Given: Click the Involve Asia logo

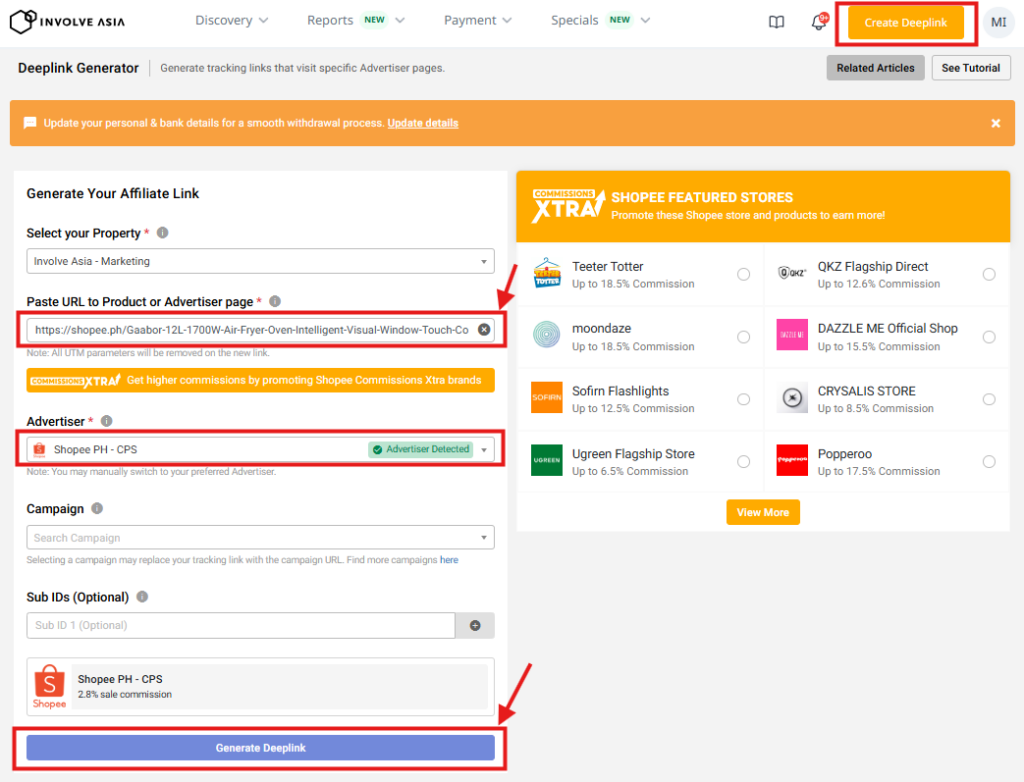Looking at the screenshot, I should (x=67, y=21).
